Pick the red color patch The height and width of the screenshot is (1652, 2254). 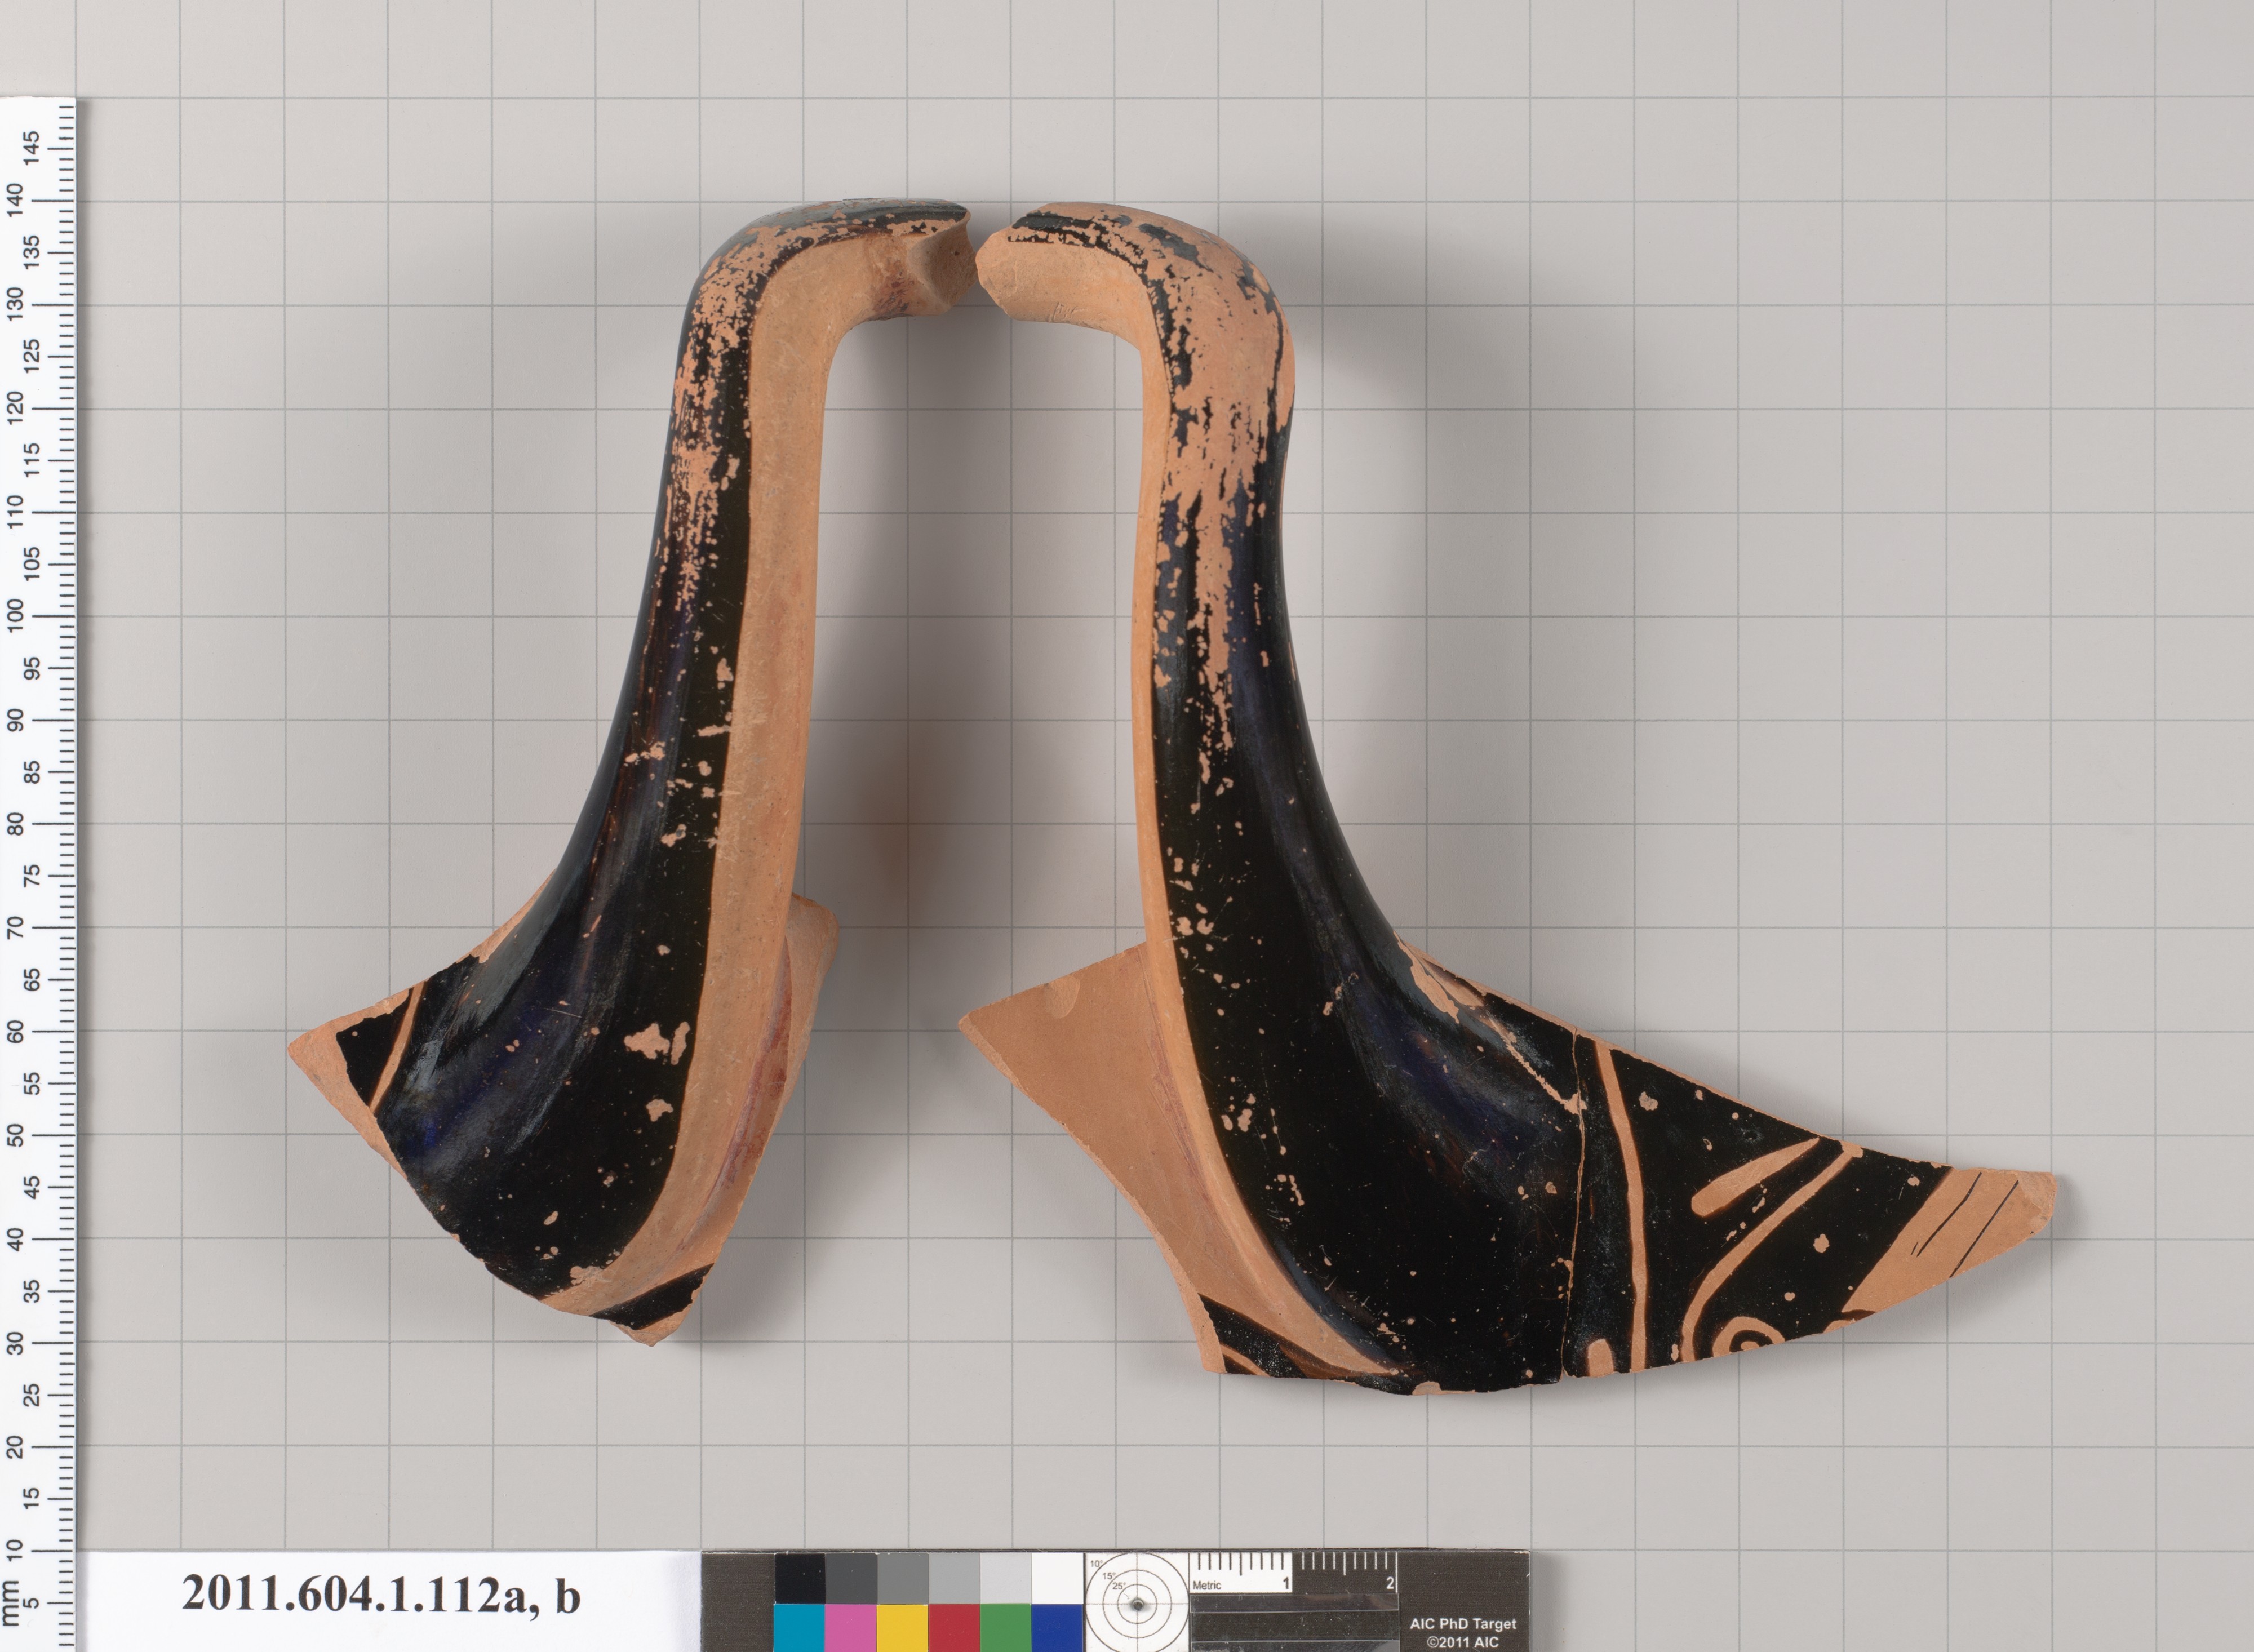[x=954, y=1627]
